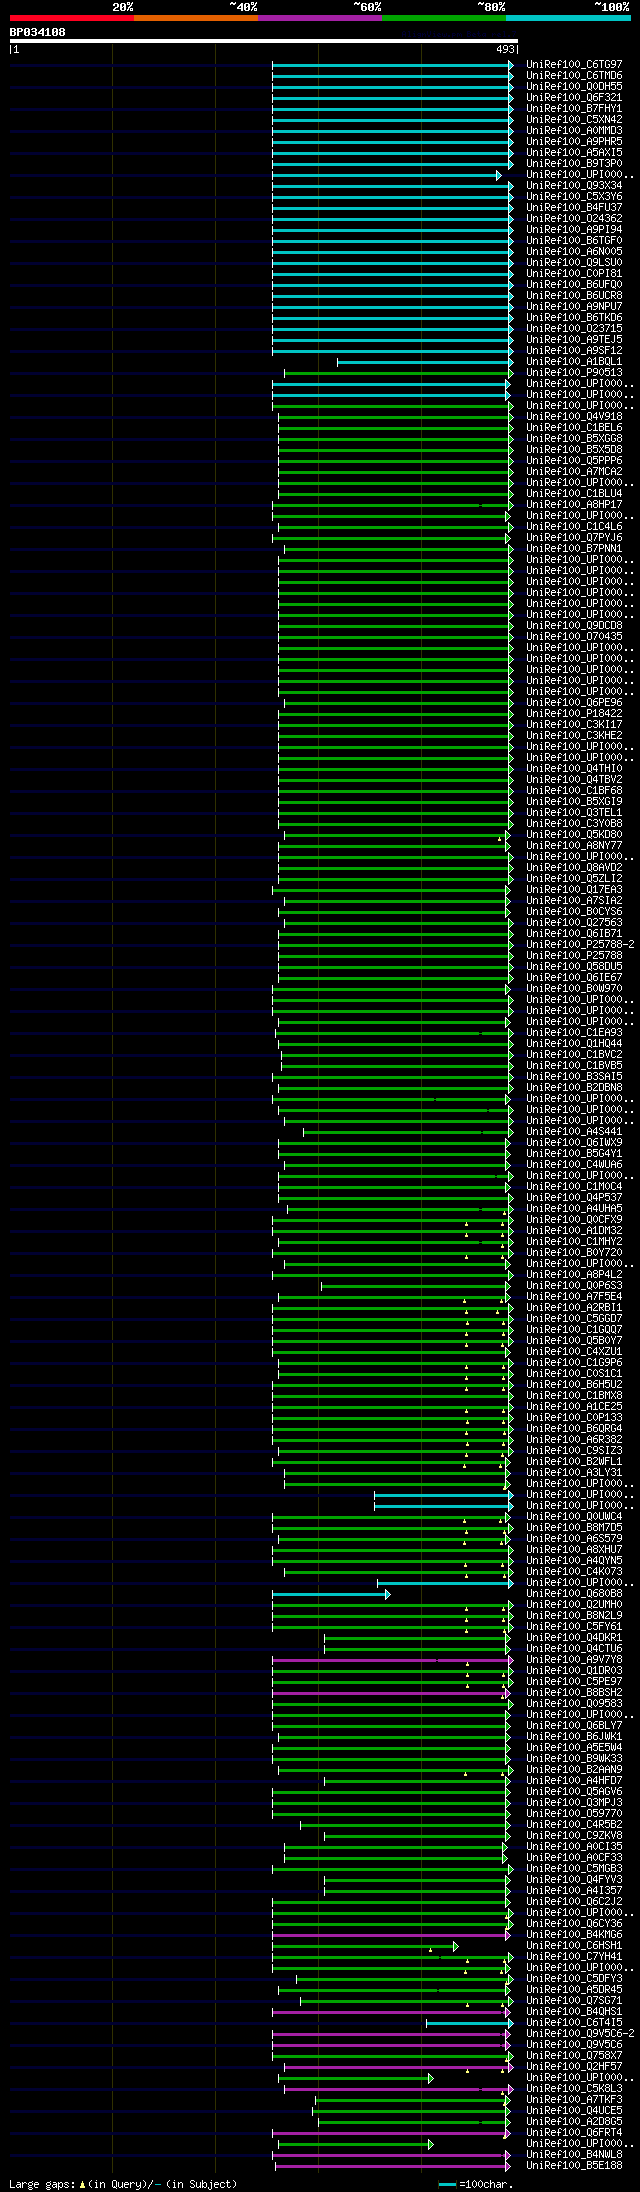Click the white query length bar

pyautogui.click(x=263, y=41)
